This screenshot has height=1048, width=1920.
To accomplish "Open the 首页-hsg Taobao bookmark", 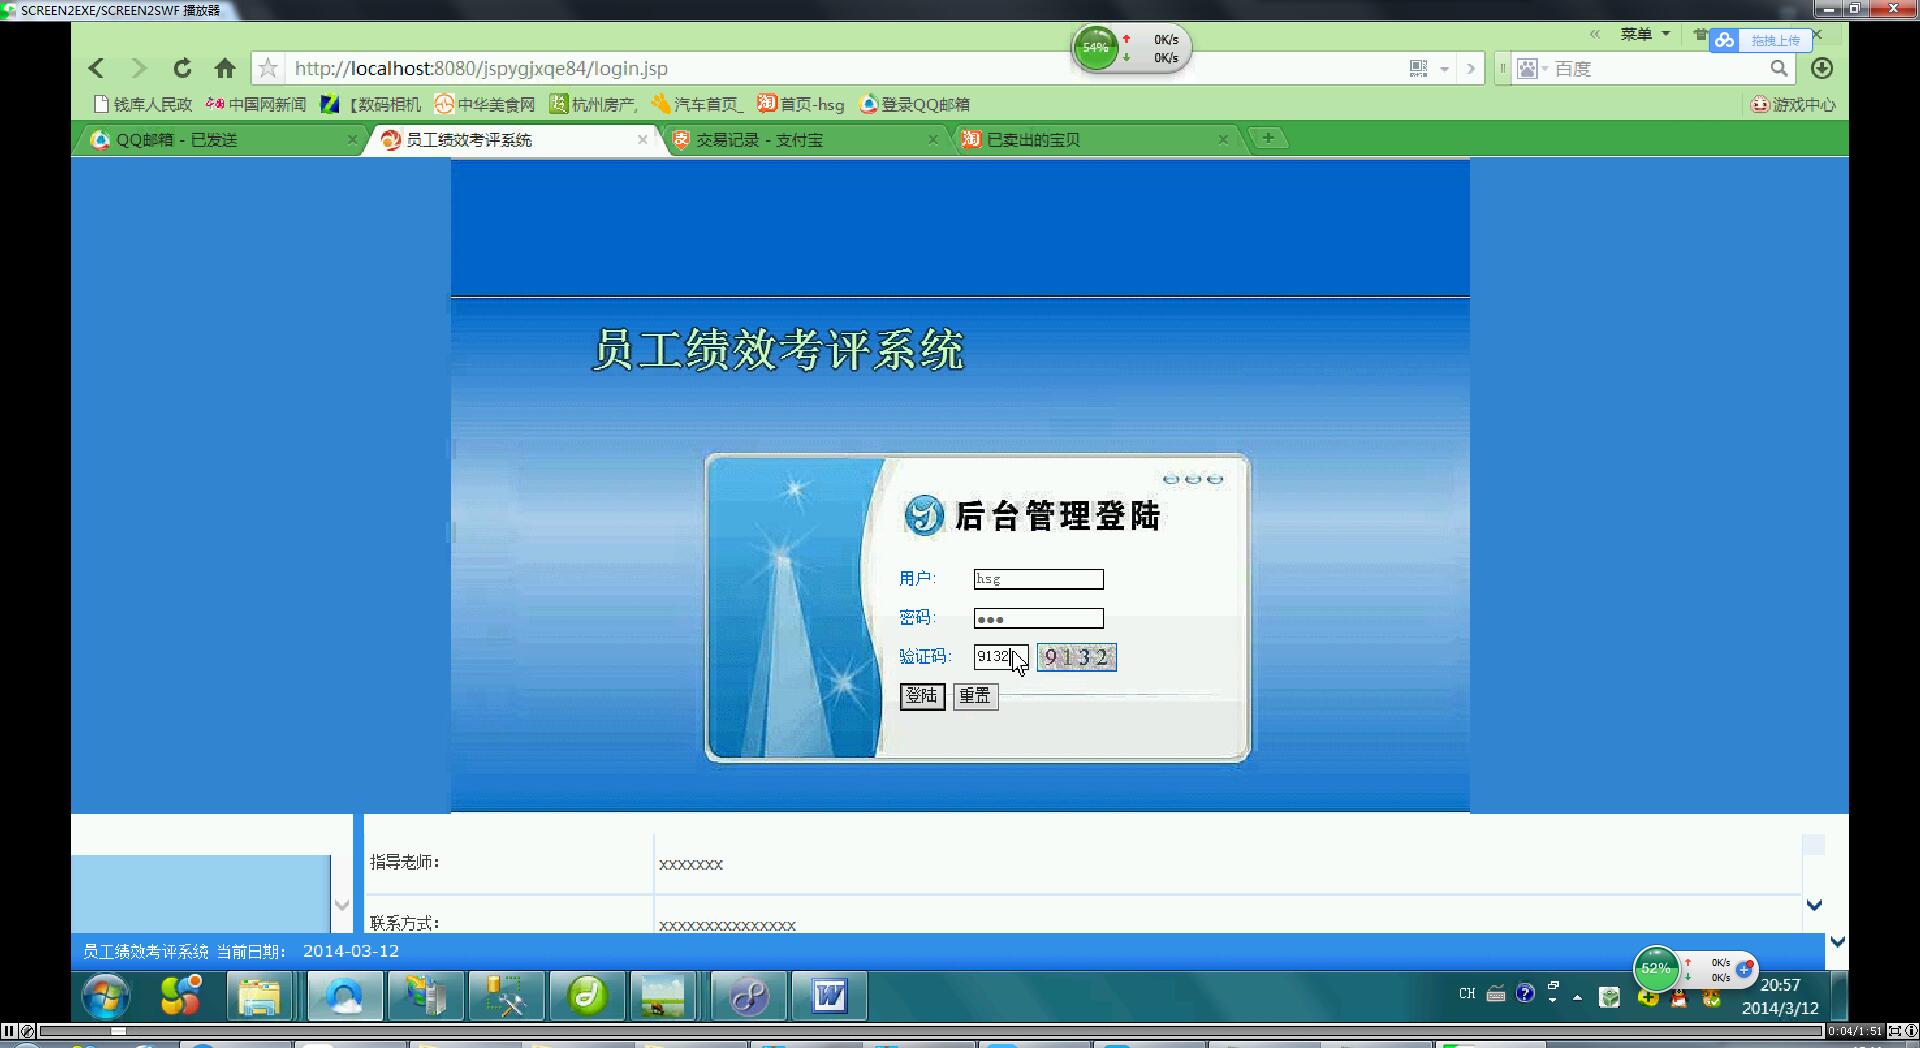I will point(801,104).
